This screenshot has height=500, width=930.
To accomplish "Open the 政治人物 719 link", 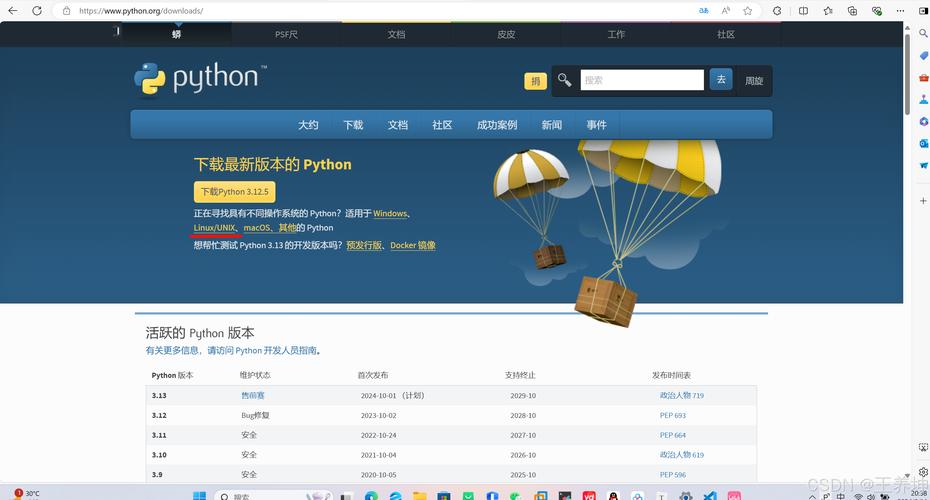I will 681,396.
